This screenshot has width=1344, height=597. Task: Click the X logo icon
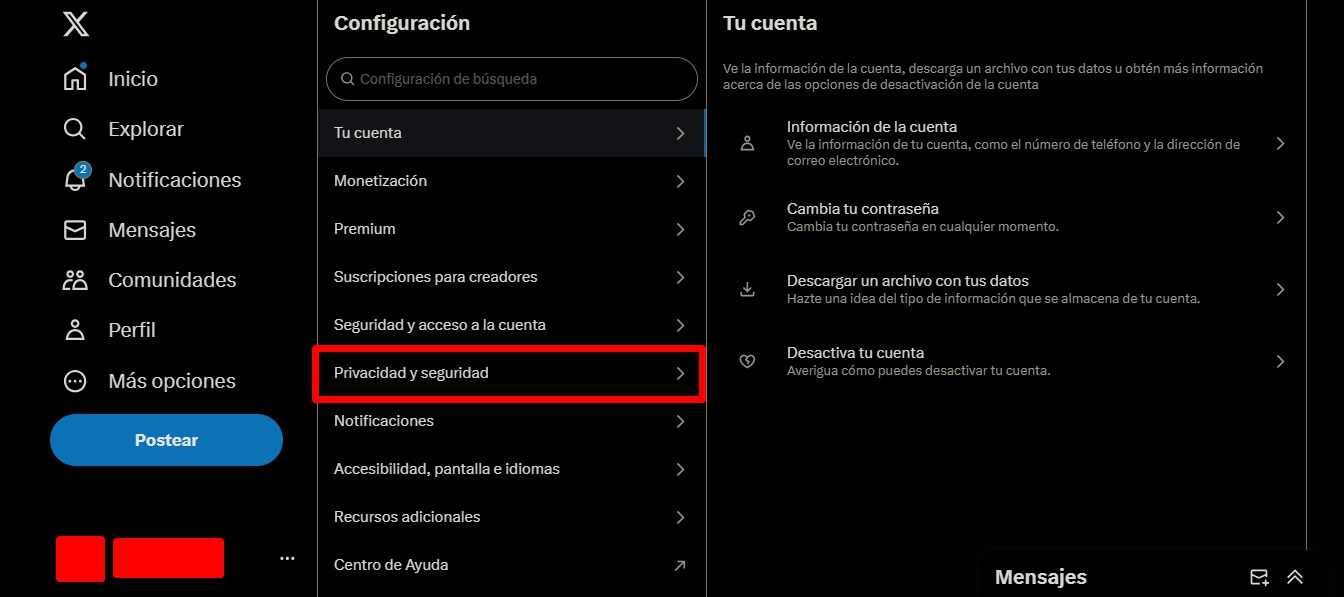click(76, 23)
